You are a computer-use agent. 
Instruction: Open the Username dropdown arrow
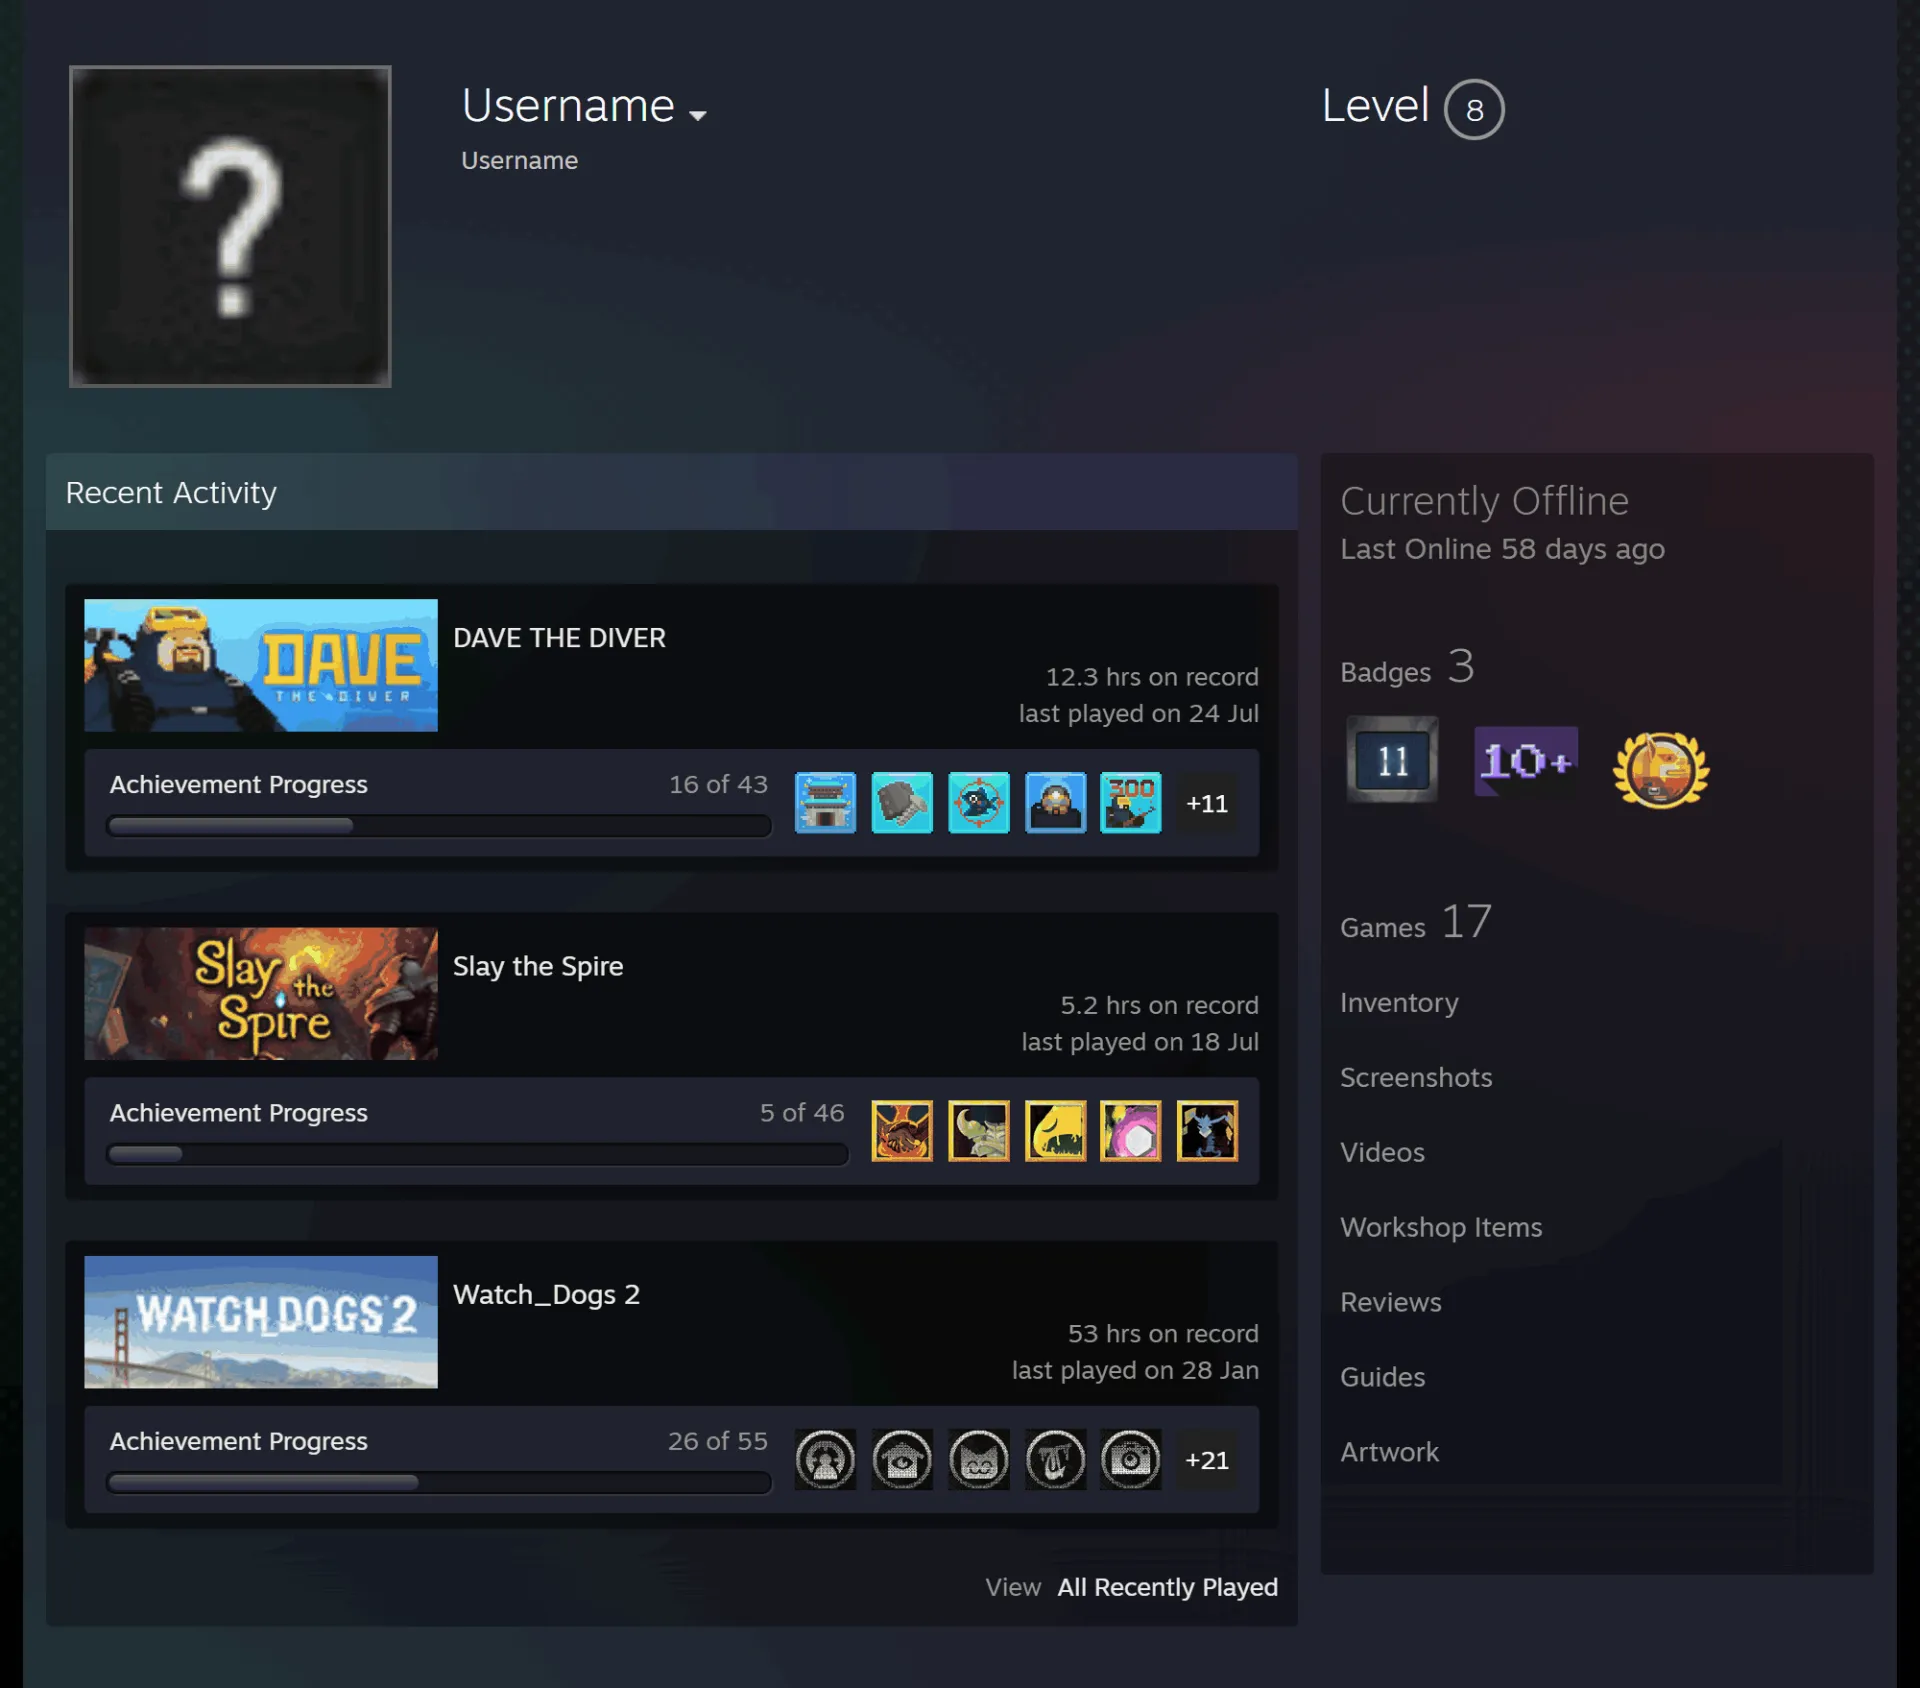click(x=698, y=115)
